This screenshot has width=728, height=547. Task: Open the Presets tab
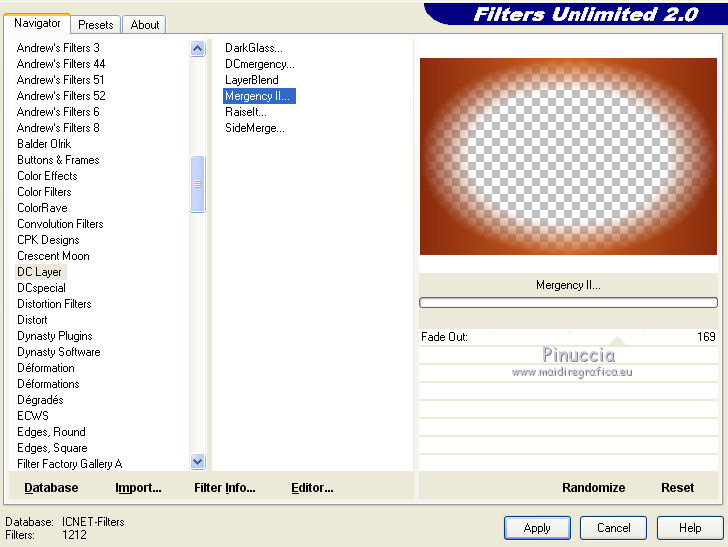coord(96,25)
